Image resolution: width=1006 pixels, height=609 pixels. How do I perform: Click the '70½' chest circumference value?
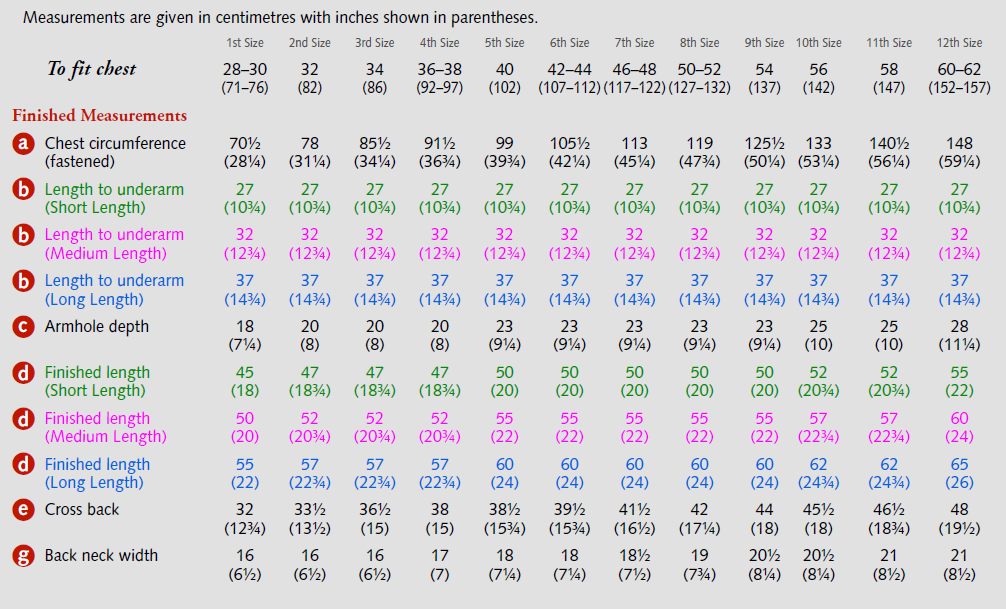click(x=245, y=143)
